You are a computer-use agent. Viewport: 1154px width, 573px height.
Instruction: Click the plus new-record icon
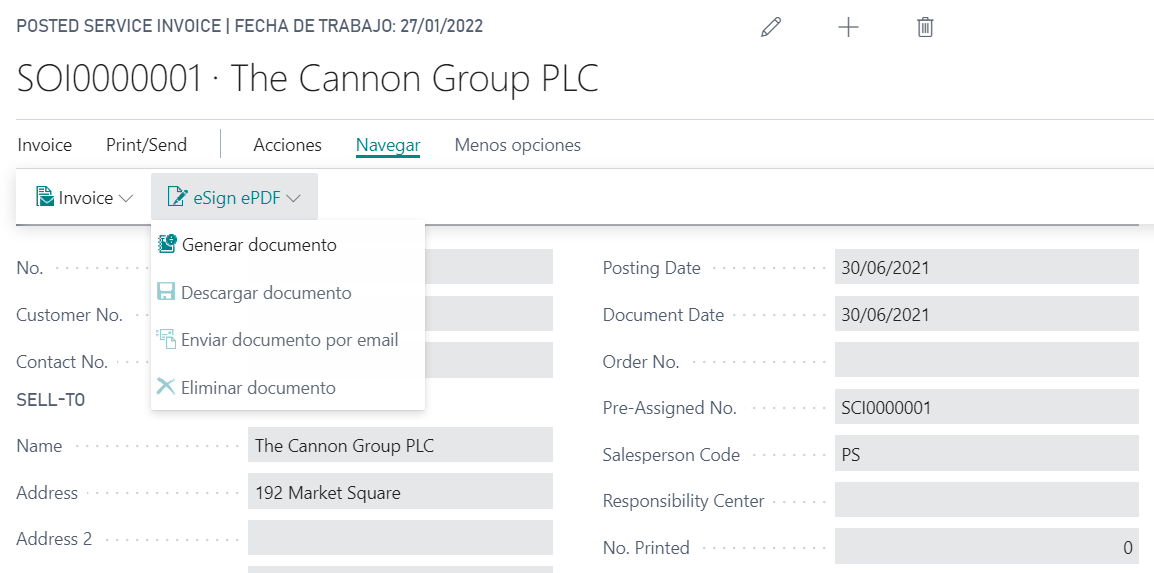click(848, 28)
